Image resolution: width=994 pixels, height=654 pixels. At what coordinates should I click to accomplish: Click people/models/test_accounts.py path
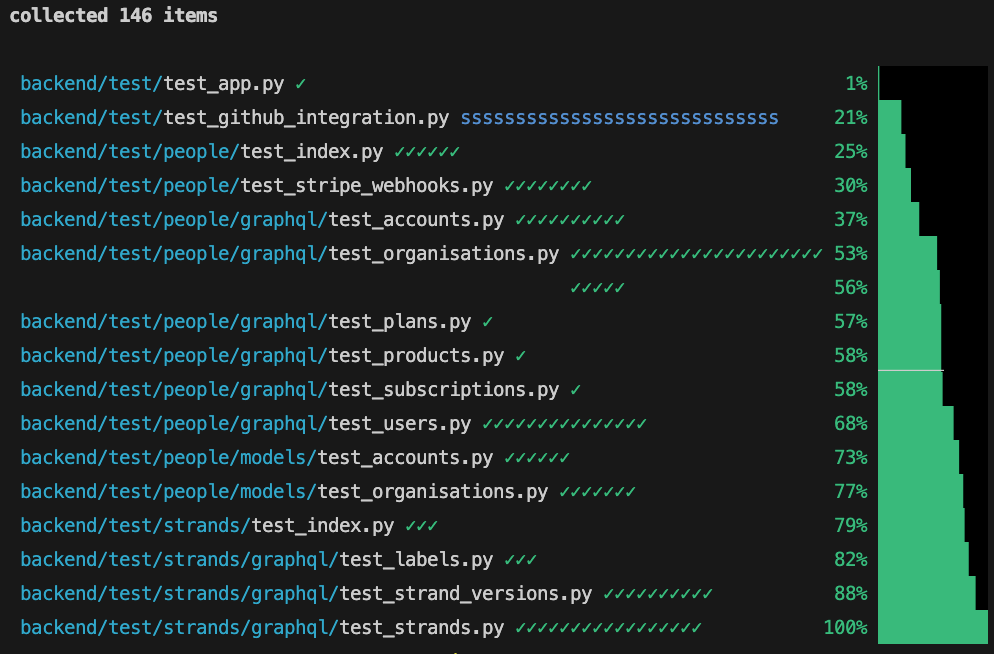257,458
